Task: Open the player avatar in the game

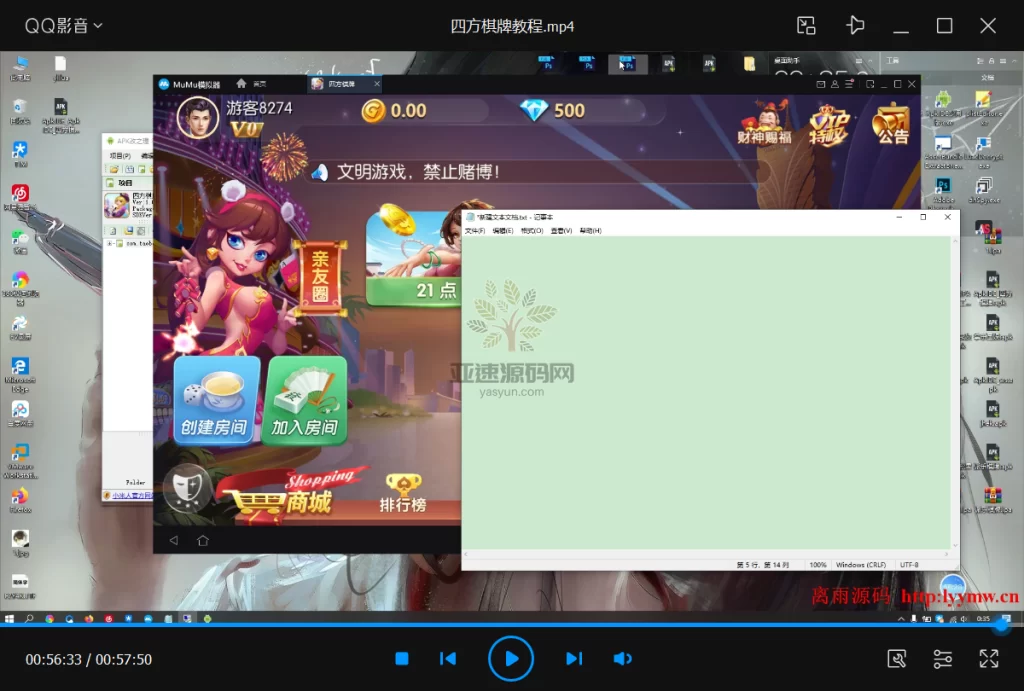Action: click(198, 118)
